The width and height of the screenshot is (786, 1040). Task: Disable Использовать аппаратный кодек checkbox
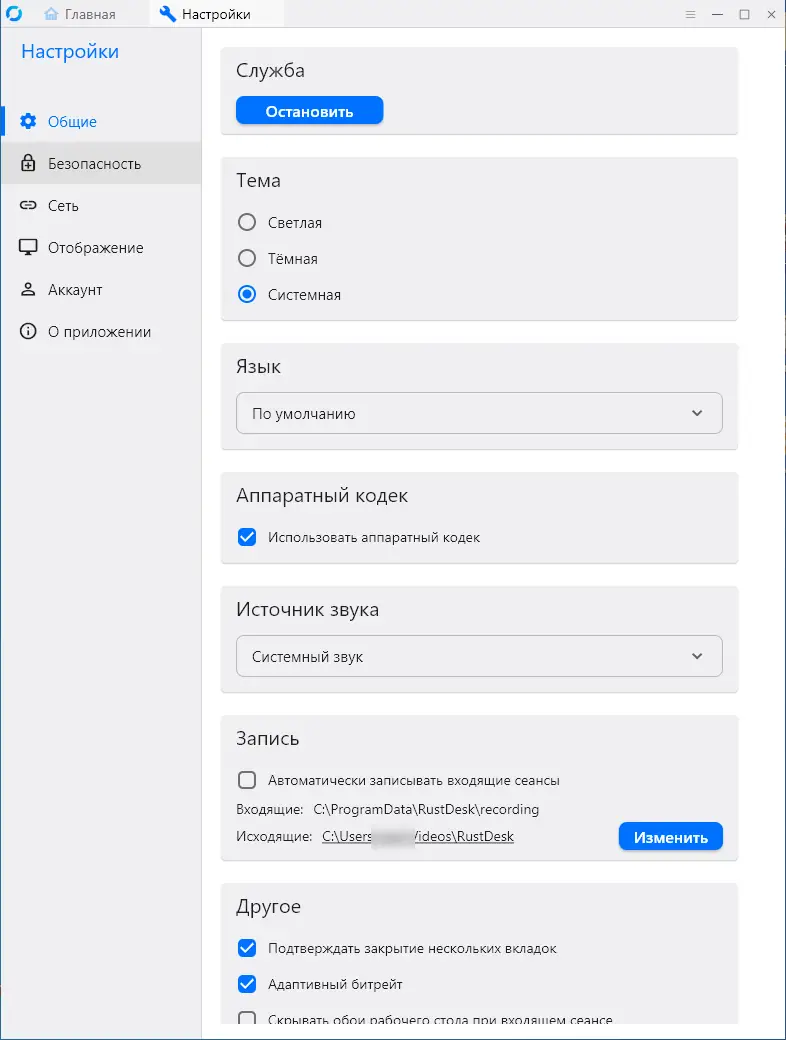(x=247, y=537)
